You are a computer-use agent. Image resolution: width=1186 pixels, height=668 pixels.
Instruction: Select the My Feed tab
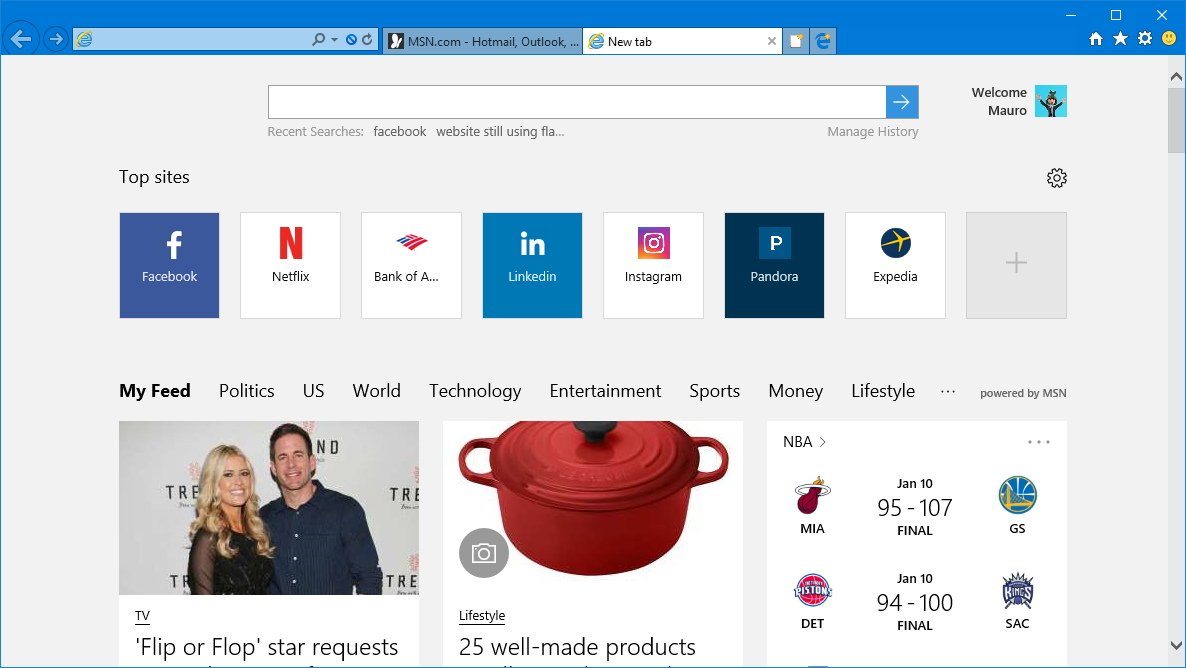155,391
